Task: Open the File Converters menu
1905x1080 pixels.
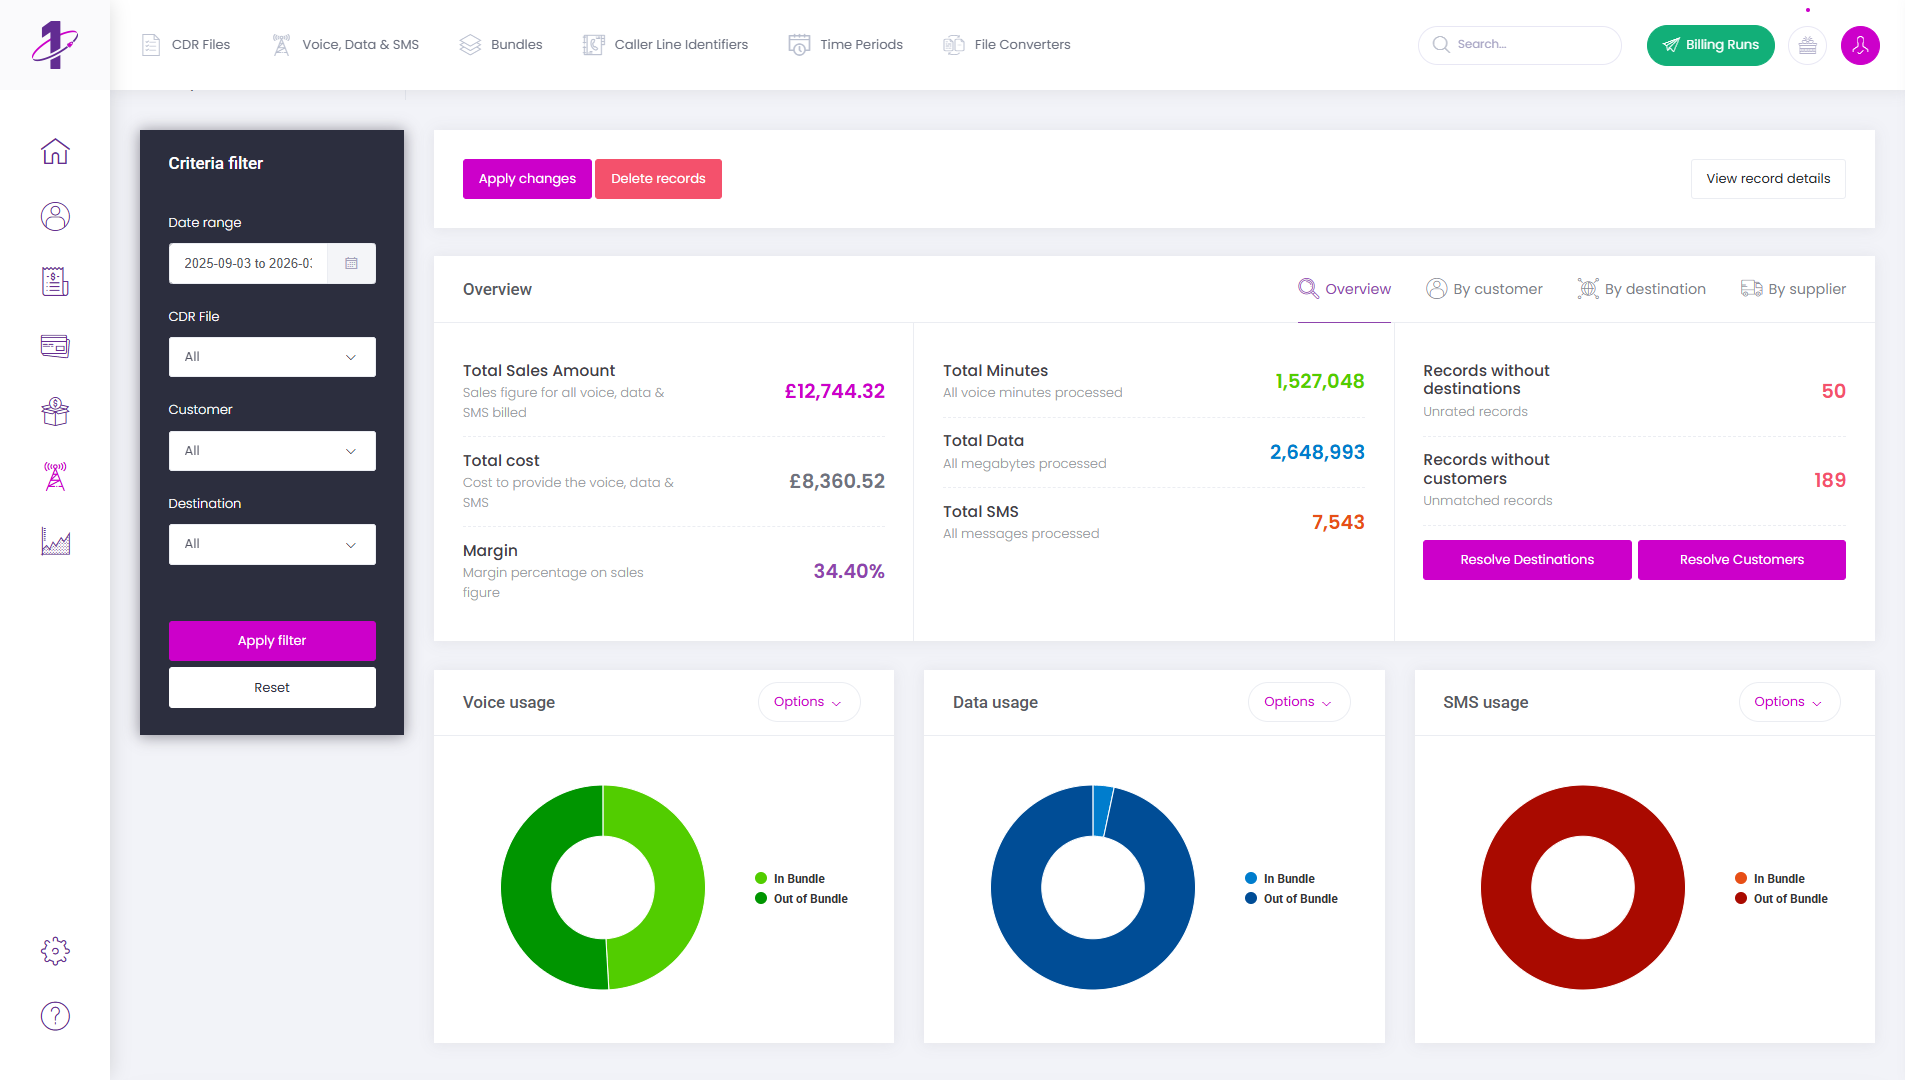Action: [x=1006, y=44]
